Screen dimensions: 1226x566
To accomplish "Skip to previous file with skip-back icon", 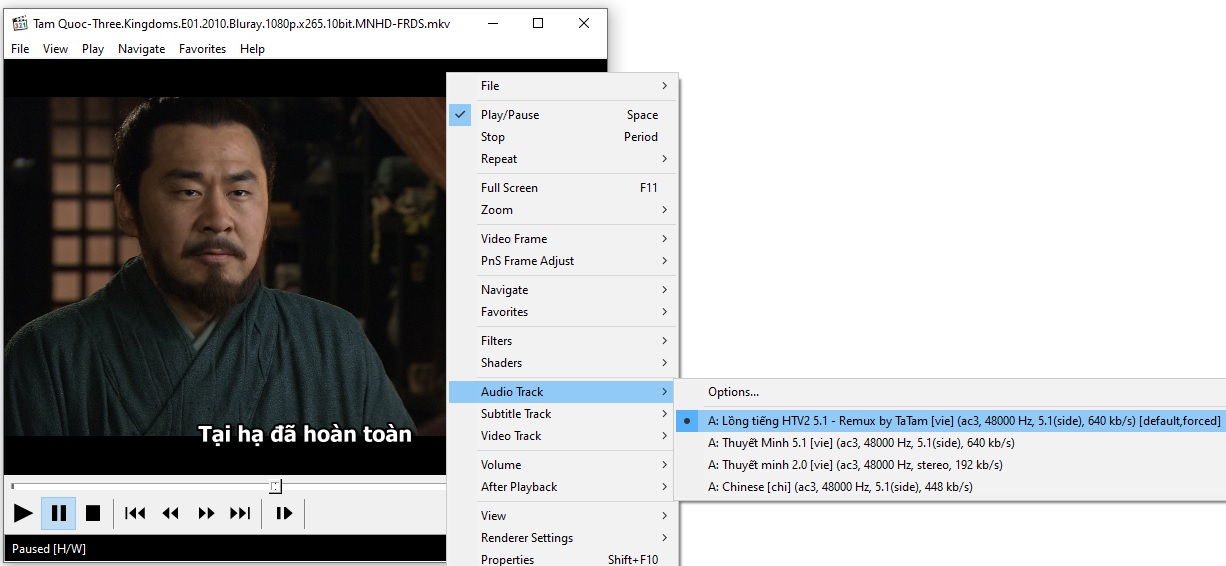I will [135, 513].
